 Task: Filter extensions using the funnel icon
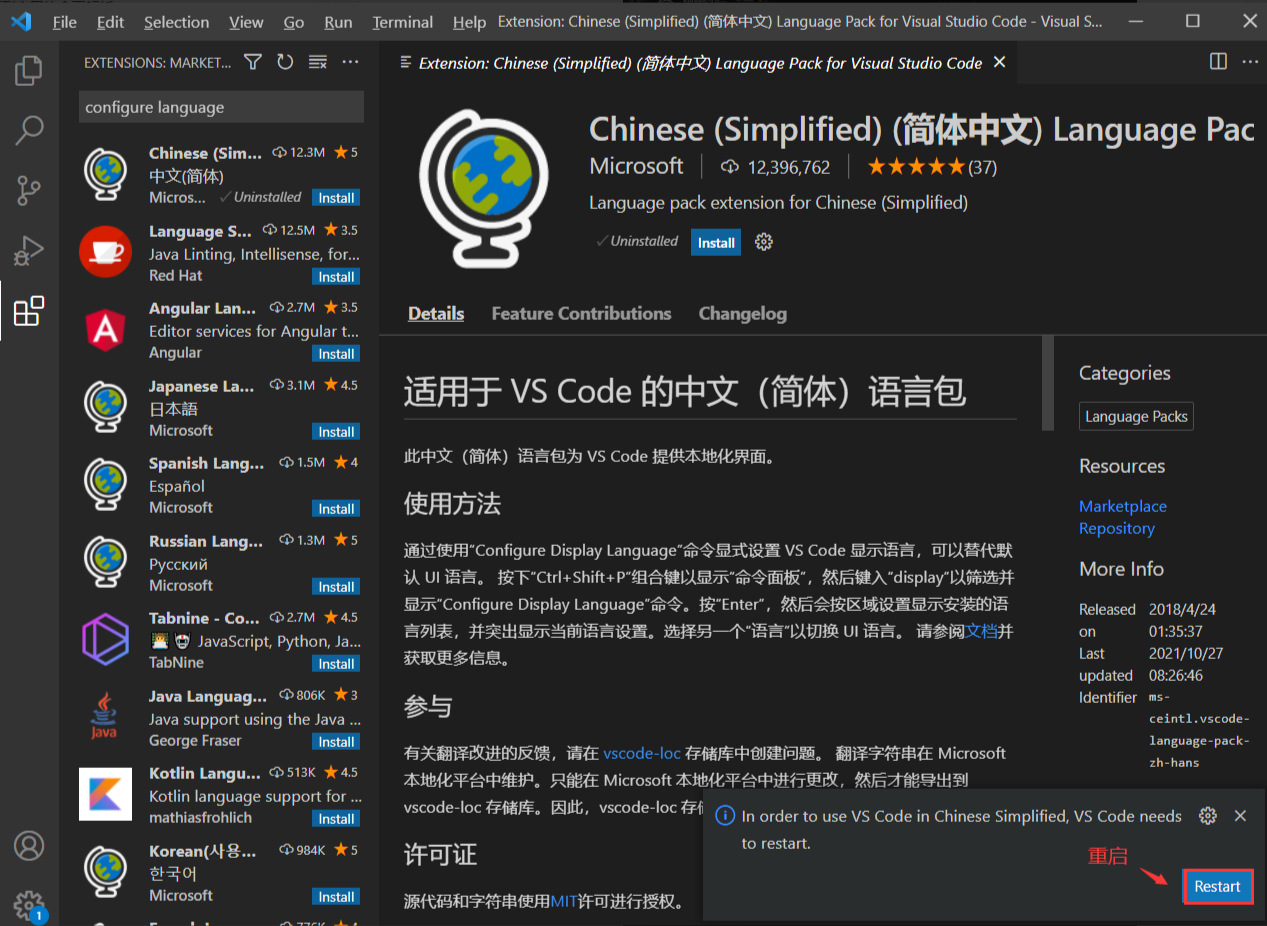253,62
